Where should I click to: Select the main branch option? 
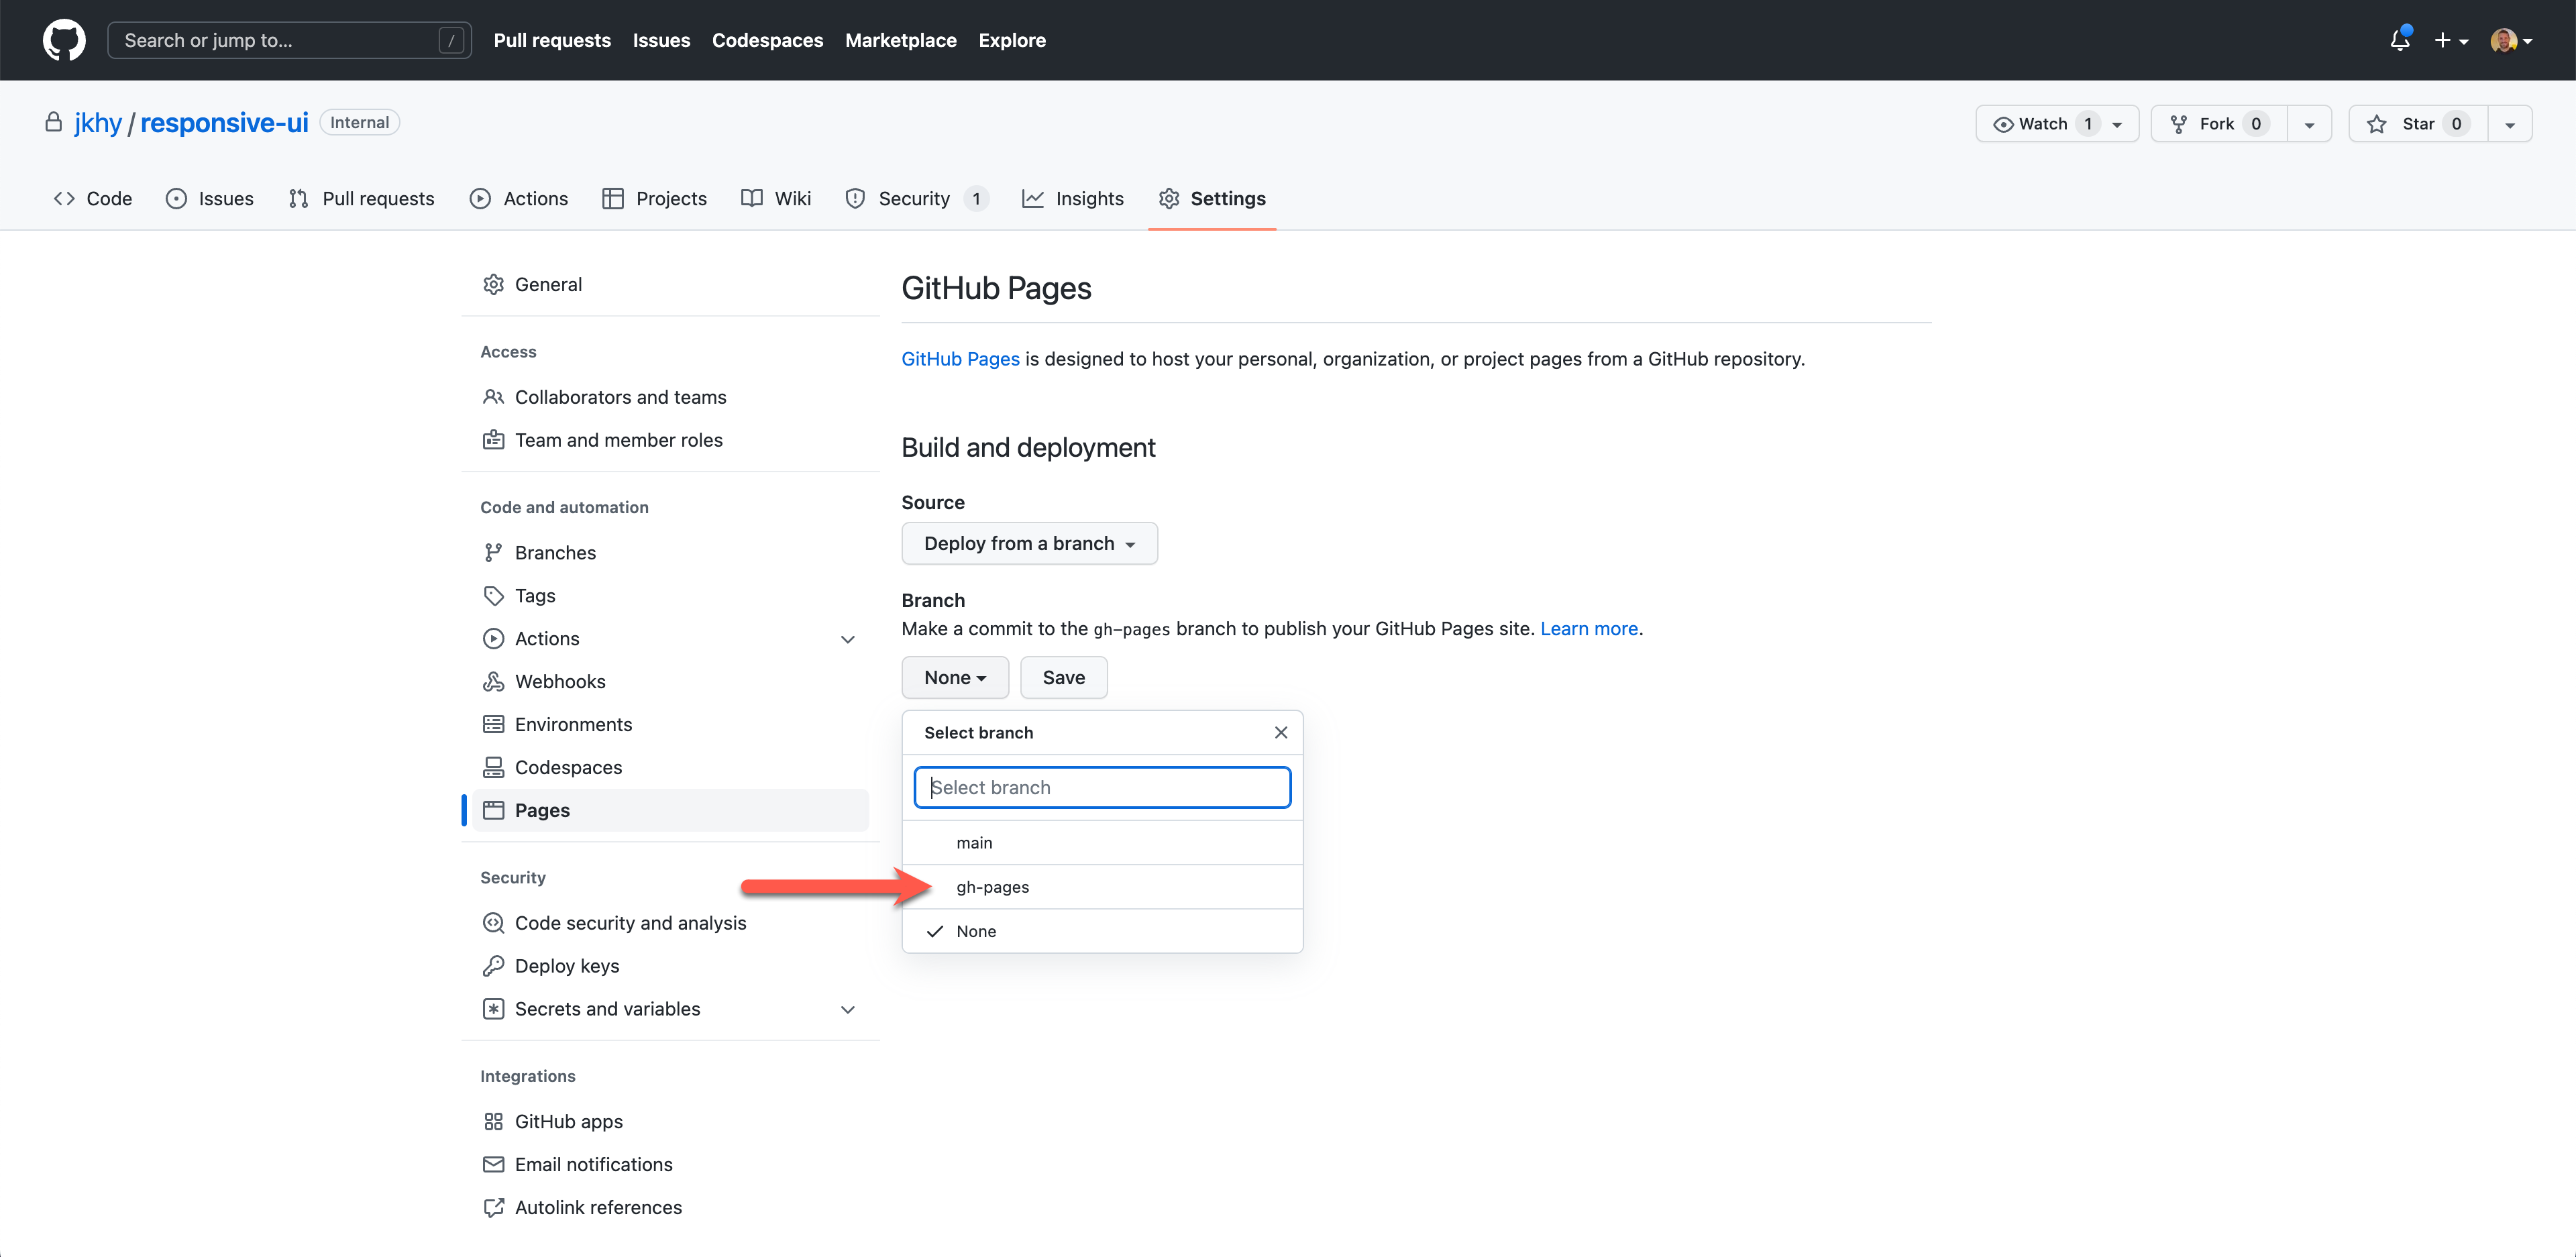pos(974,843)
